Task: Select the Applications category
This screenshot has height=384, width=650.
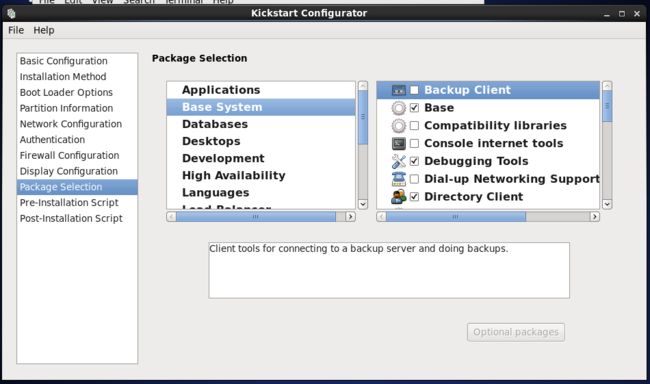Action: tap(261, 90)
